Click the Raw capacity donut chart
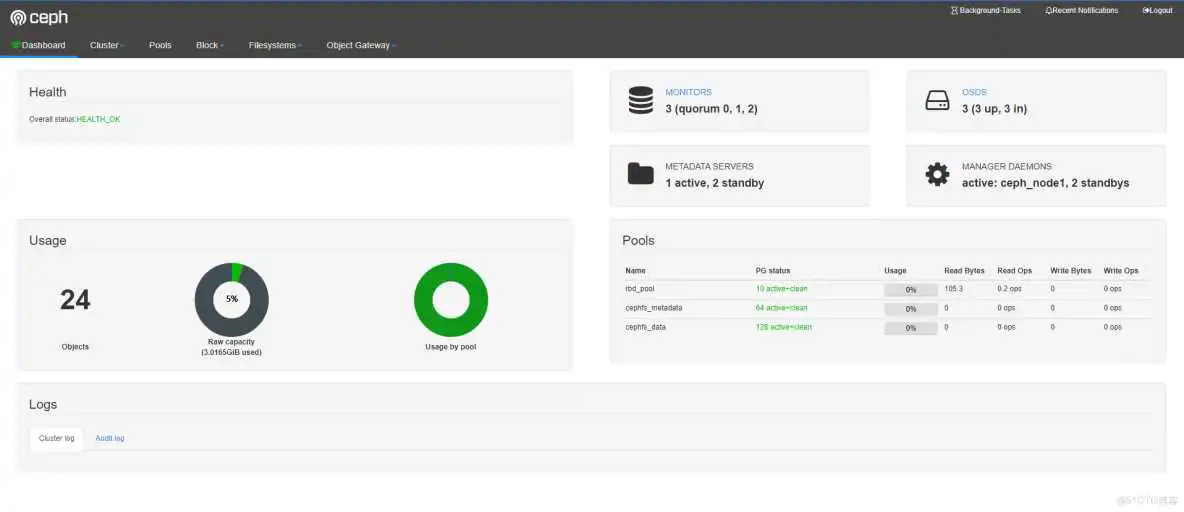 click(x=231, y=299)
